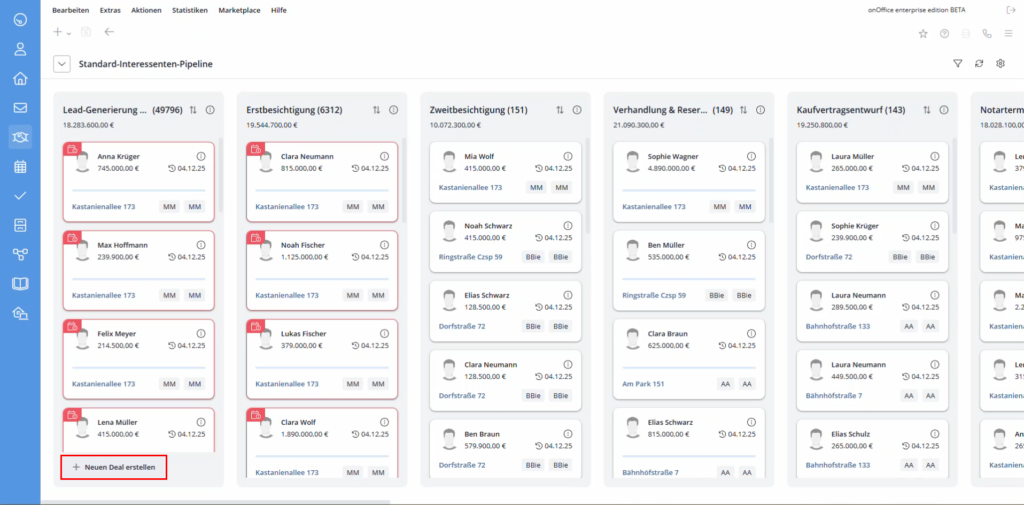Expand the Standard-Interessenten-Pipeline selector dropdown

[x=62, y=64]
